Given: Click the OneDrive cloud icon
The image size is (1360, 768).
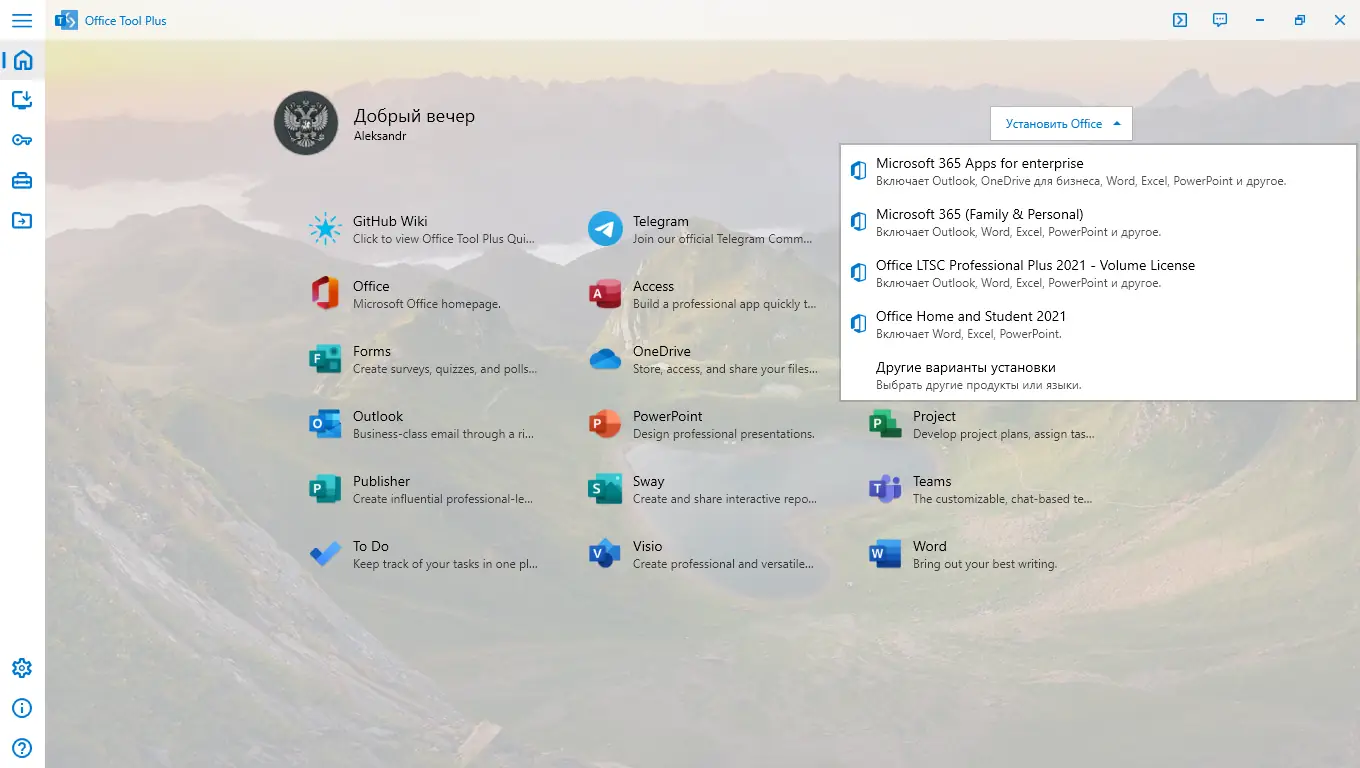Looking at the screenshot, I should click(605, 359).
